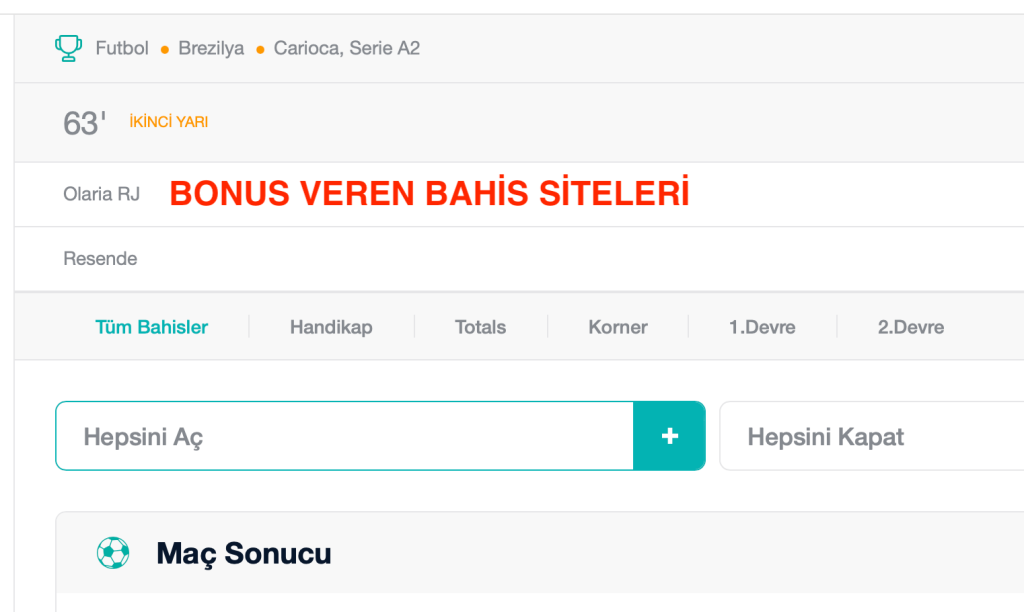Click the Olaria RJ team name
The width and height of the screenshot is (1024, 612).
pos(101,194)
